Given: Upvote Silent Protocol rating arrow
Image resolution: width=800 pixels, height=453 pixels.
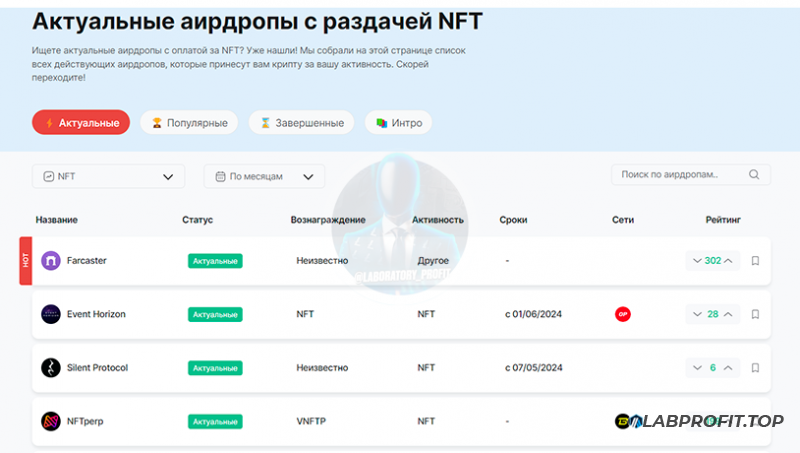Looking at the screenshot, I should [x=729, y=368].
